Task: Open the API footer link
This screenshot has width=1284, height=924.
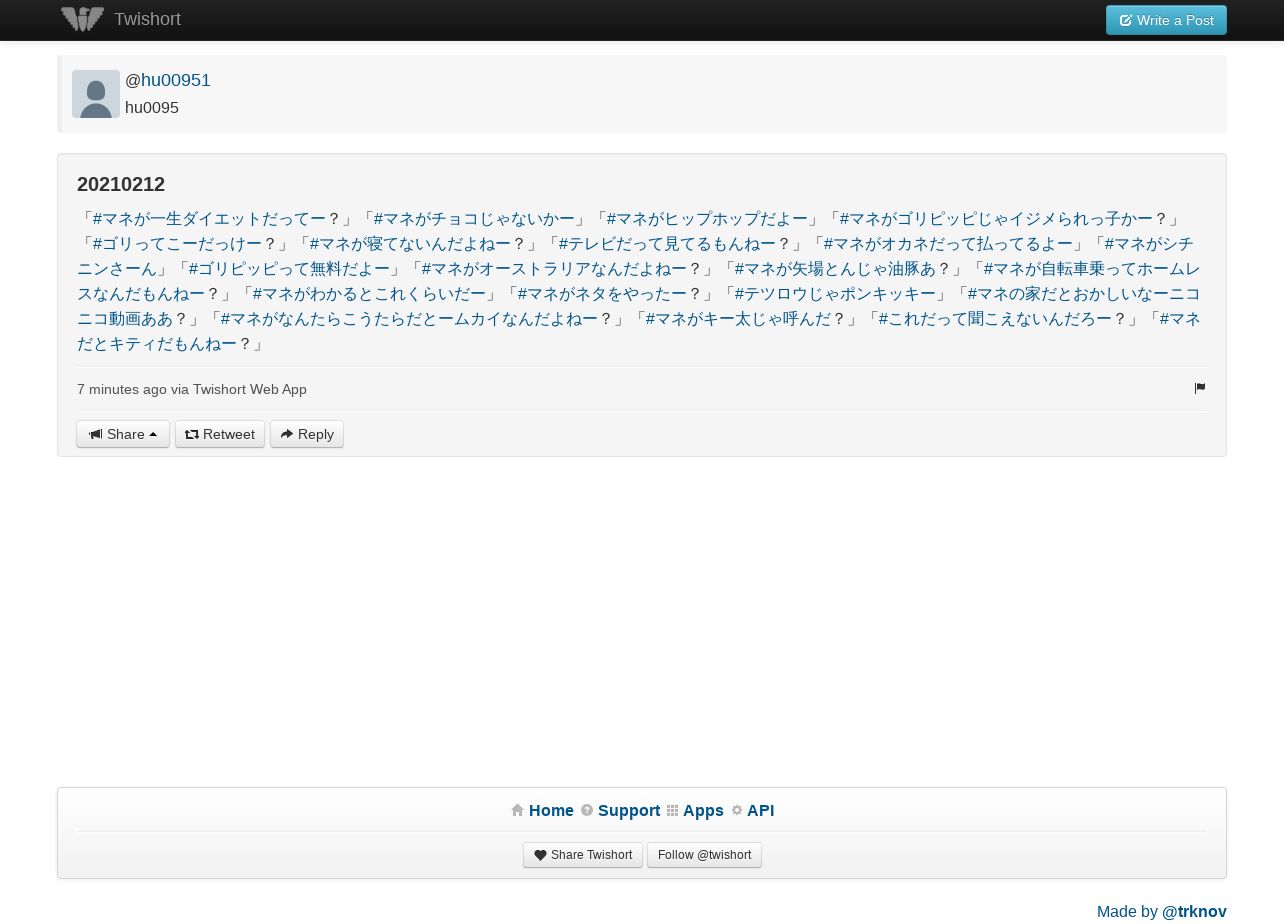Action: click(x=760, y=810)
